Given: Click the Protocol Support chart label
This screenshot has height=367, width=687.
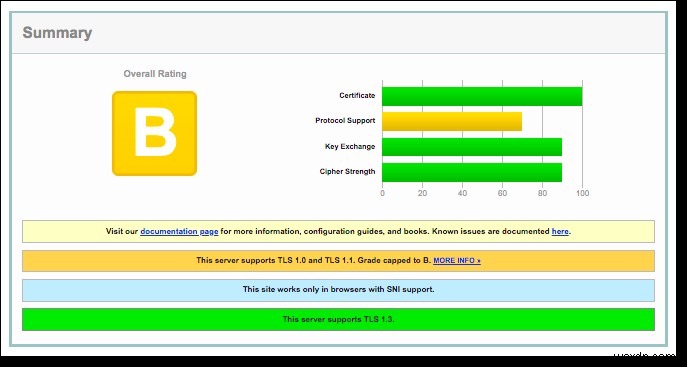Looking at the screenshot, I should click(345, 121).
